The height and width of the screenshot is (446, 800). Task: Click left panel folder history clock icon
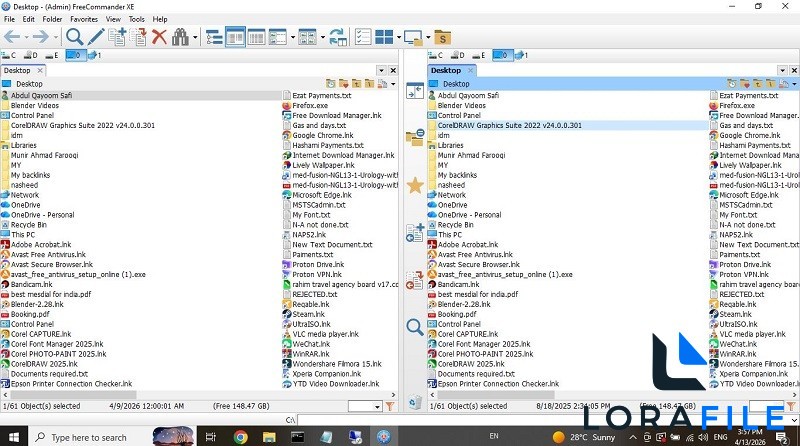(x=331, y=84)
